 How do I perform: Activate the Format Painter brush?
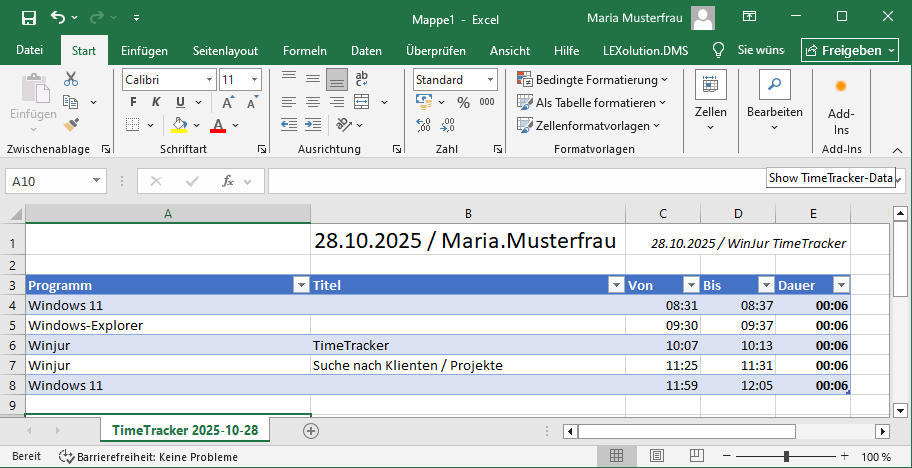click(x=71, y=124)
